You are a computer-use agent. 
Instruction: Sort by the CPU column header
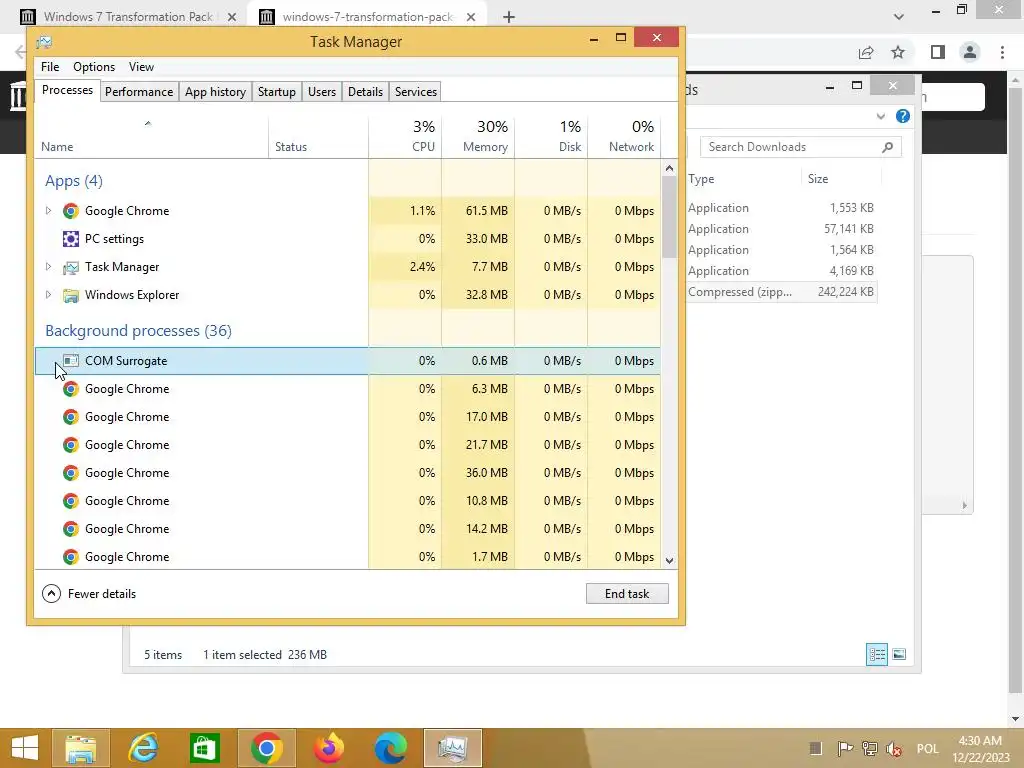click(406, 136)
